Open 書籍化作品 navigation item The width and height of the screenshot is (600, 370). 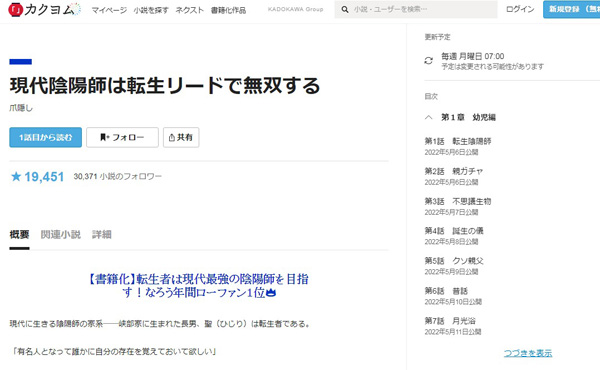pos(228,10)
